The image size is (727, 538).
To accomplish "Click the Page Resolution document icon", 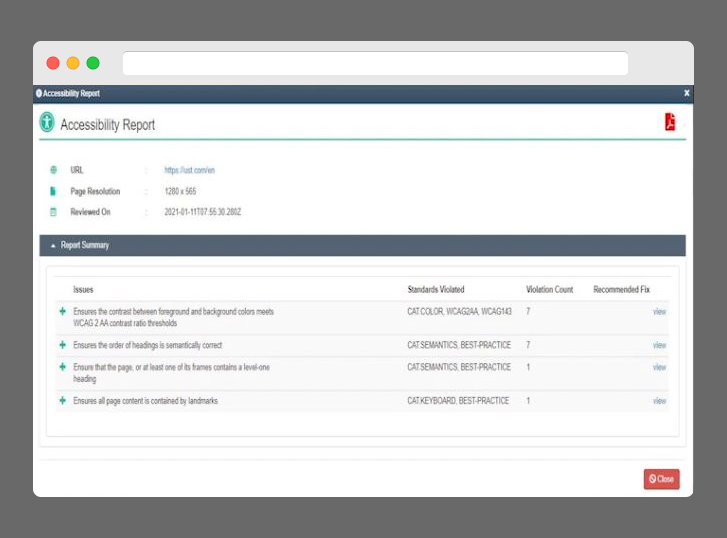I will pyautogui.click(x=54, y=191).
